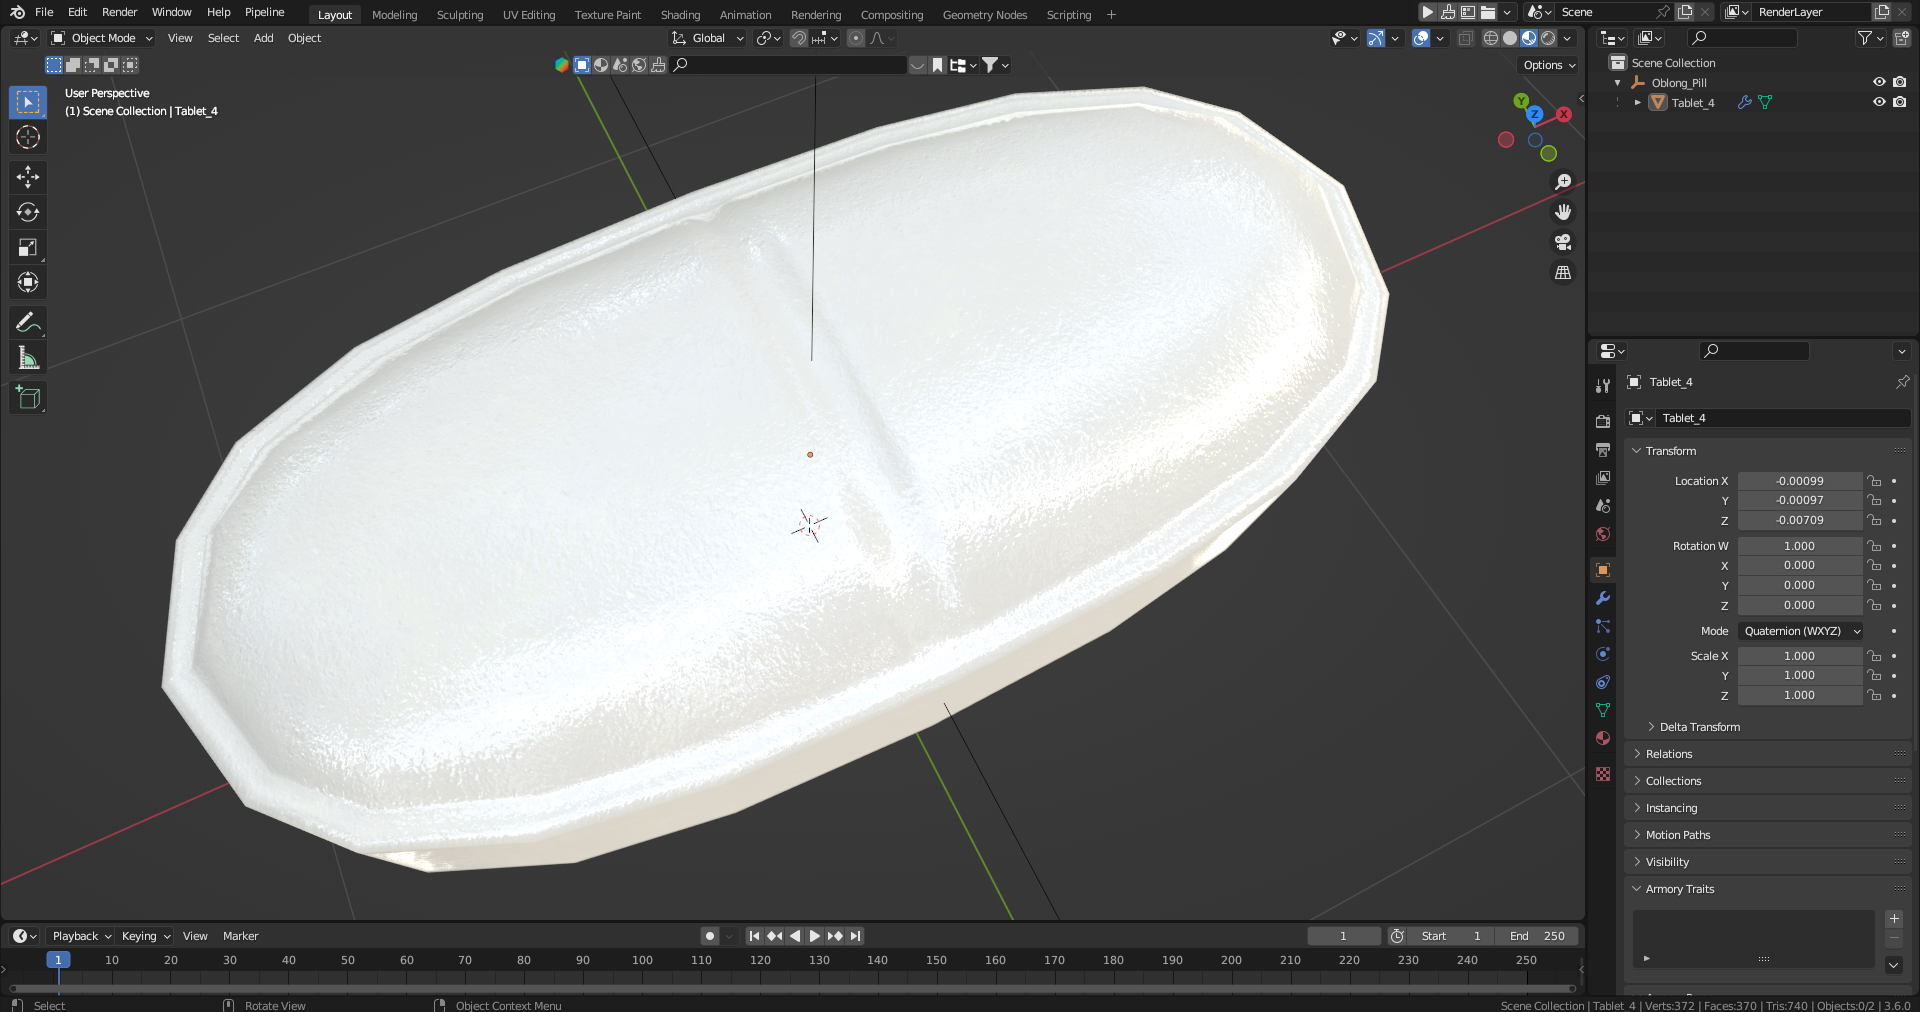The width and height of the screenshot is (1920, 1012).
Task: Open the viewport Add menu
Action: [x=263, y=38]
